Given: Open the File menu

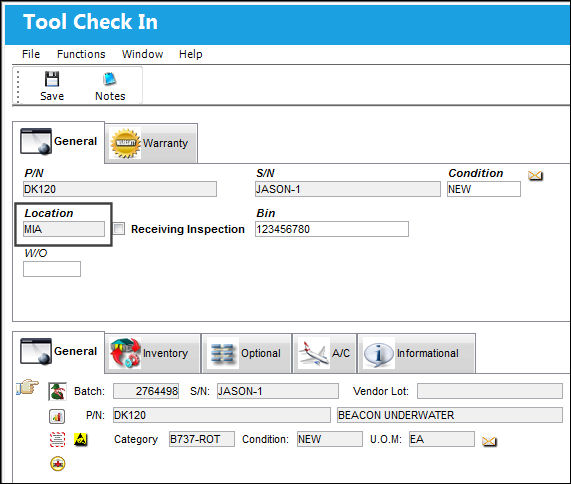Looking at the screenshot, I should point(31,54).
